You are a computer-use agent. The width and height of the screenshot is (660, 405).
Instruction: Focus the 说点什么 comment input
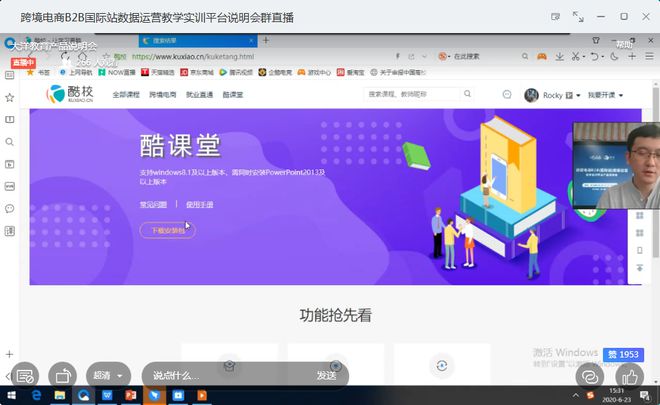(x=227, y=376)
